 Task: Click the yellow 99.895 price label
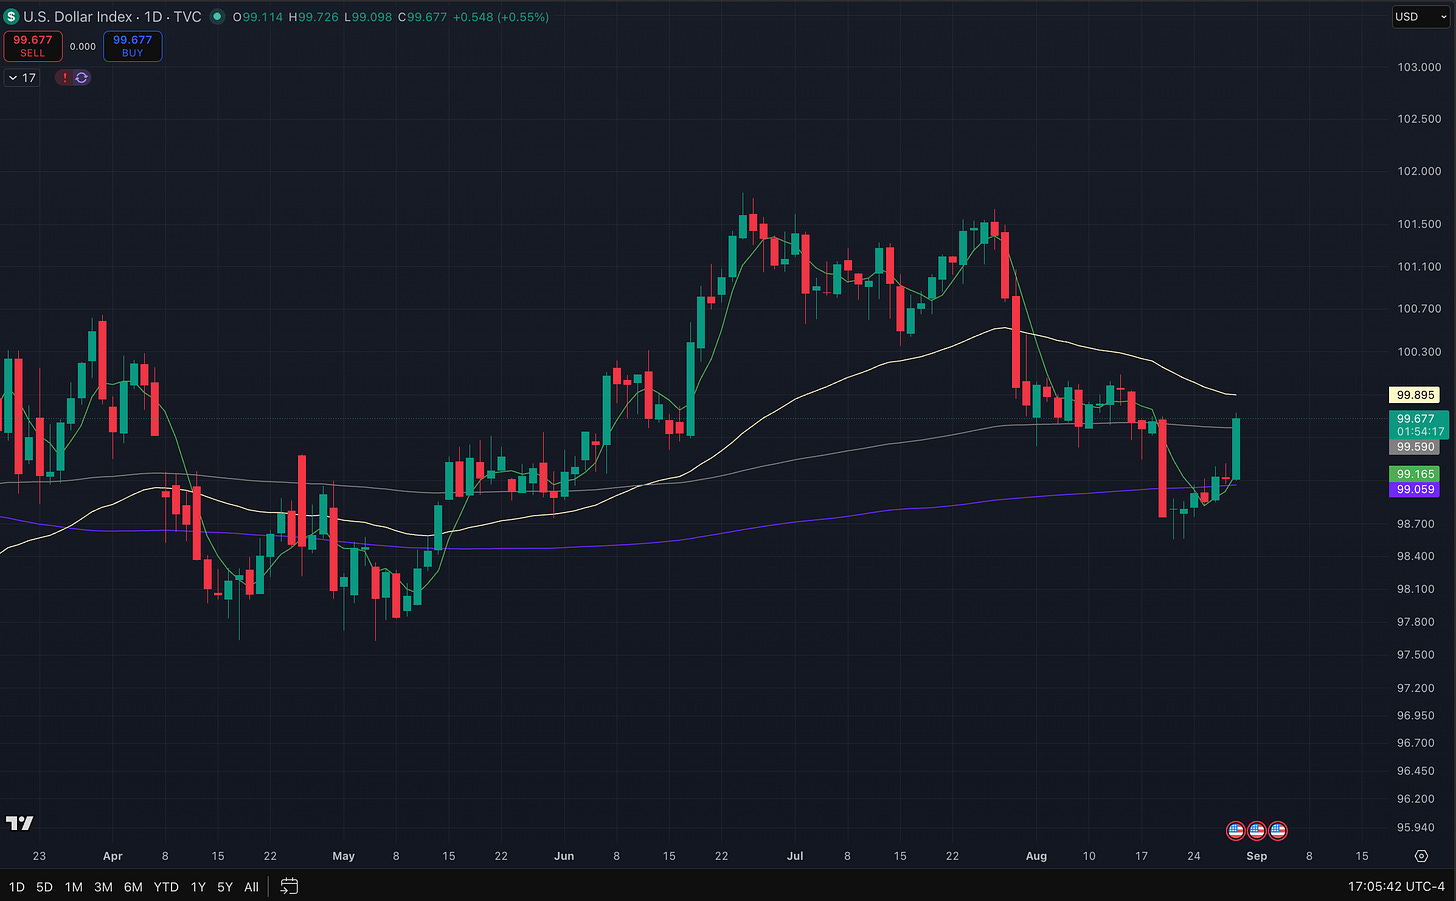(1415, 395)
